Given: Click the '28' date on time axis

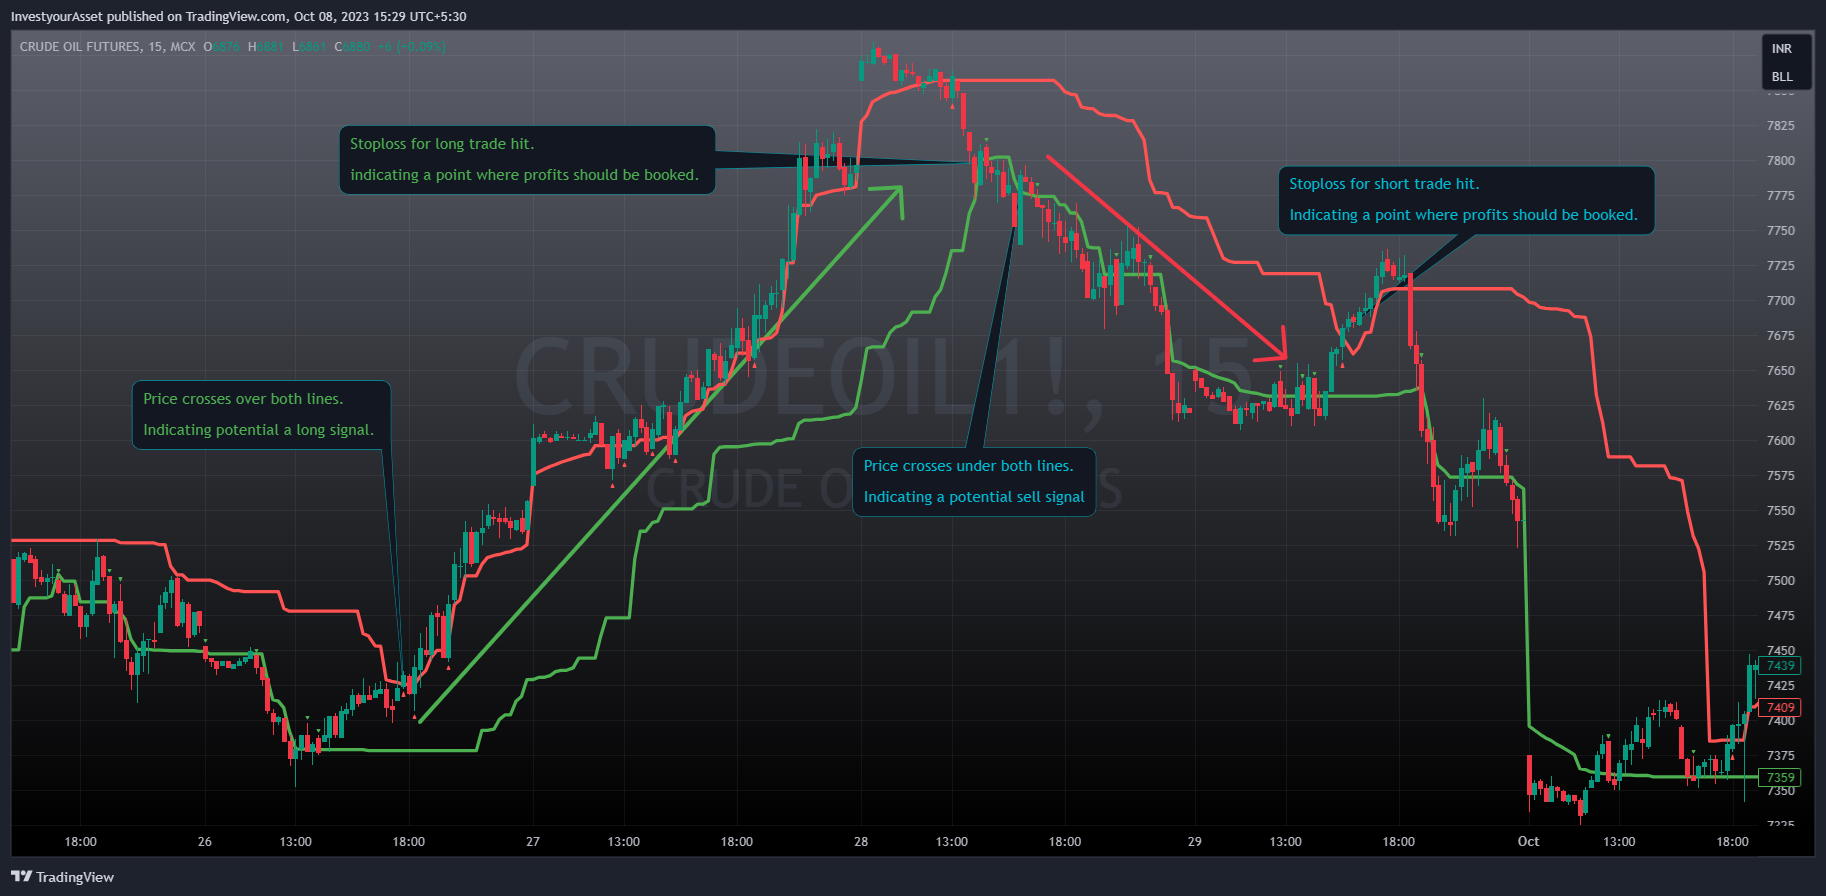Looking at the screenshot, I should click(x=861, y=842).
